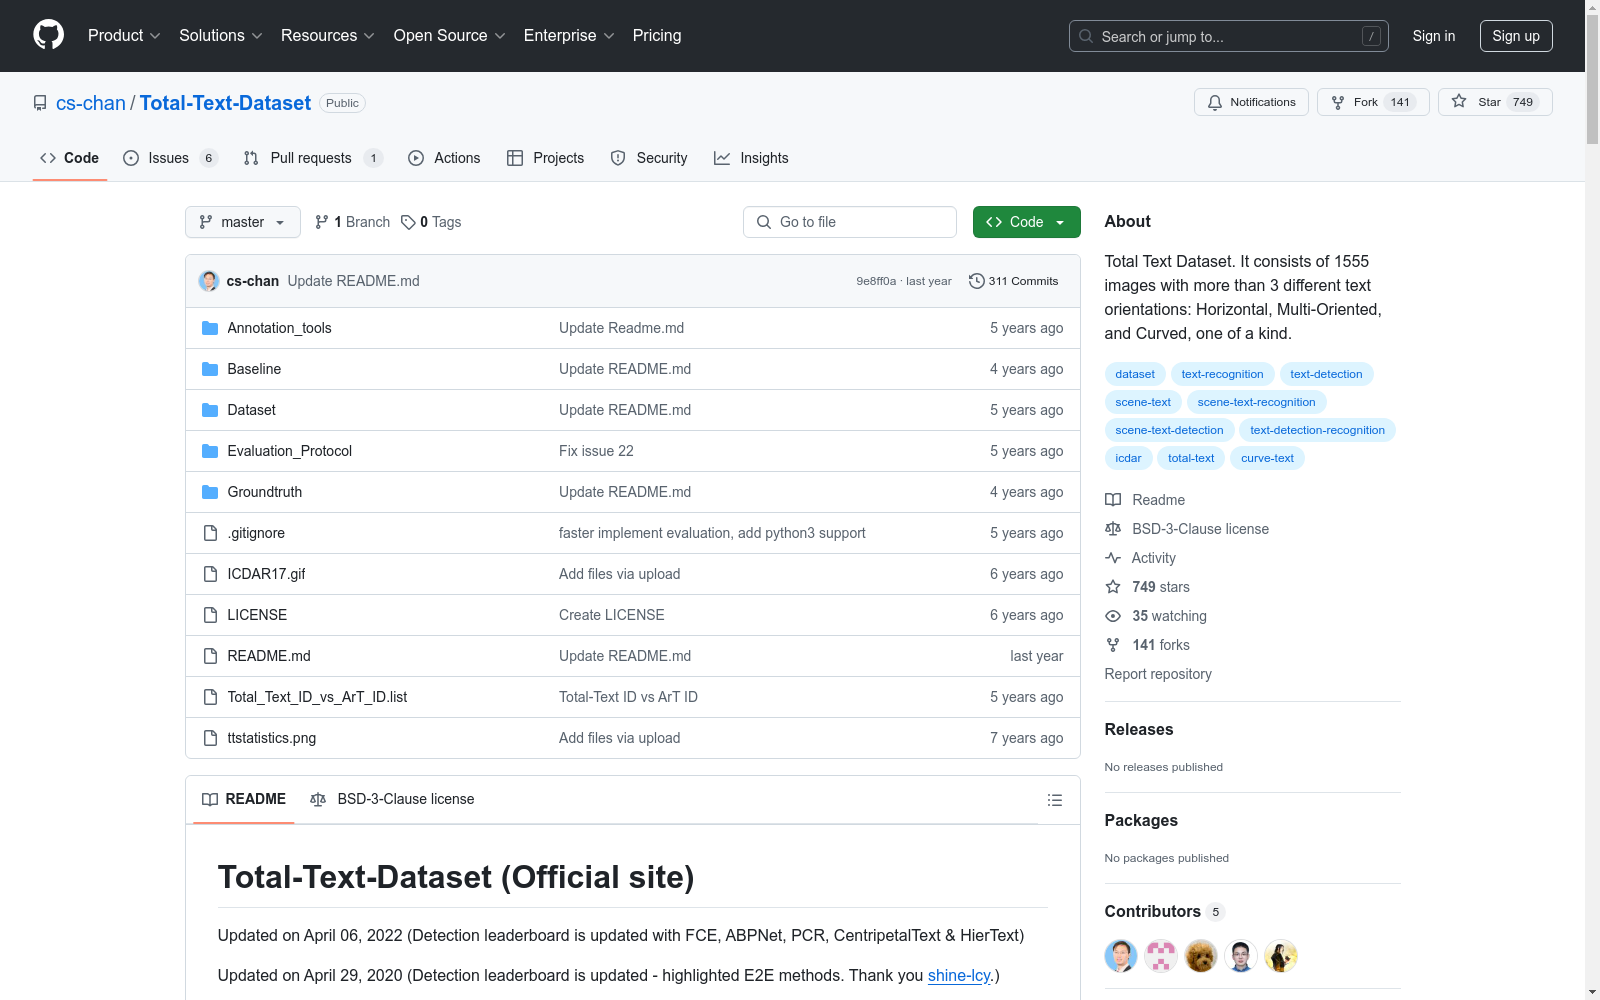Open the shine-lcy link in README
This screenshot has width=1600, height=1000.
(x=959, y=975)
